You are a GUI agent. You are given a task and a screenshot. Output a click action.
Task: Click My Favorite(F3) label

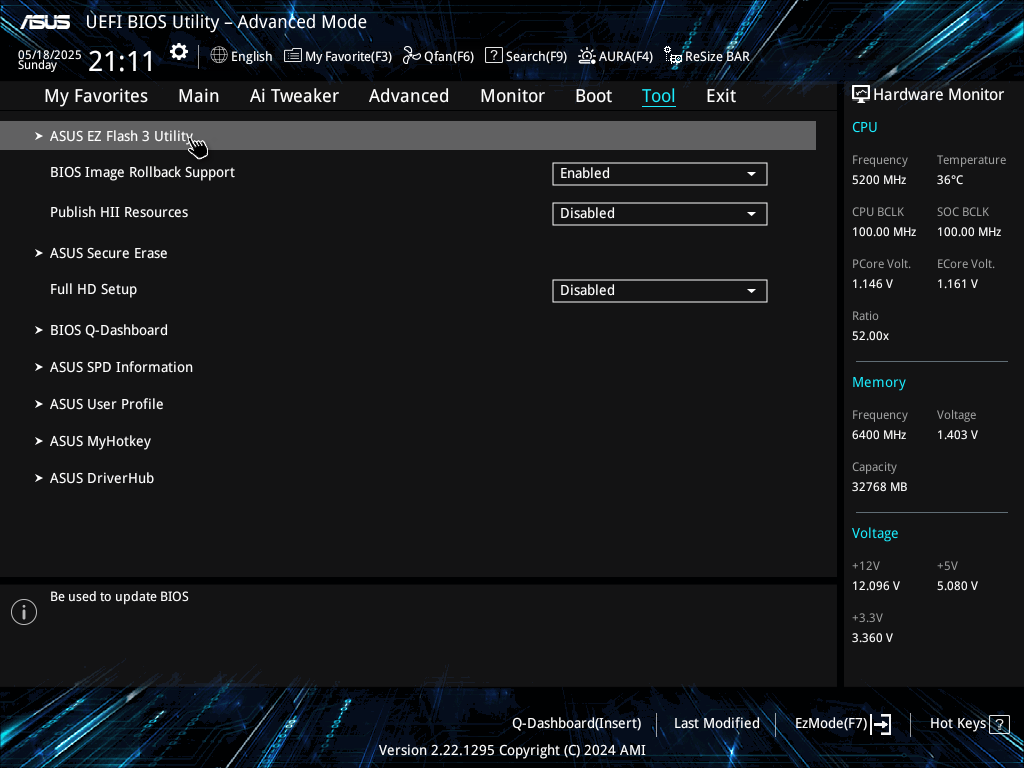(x=348, y=56)
